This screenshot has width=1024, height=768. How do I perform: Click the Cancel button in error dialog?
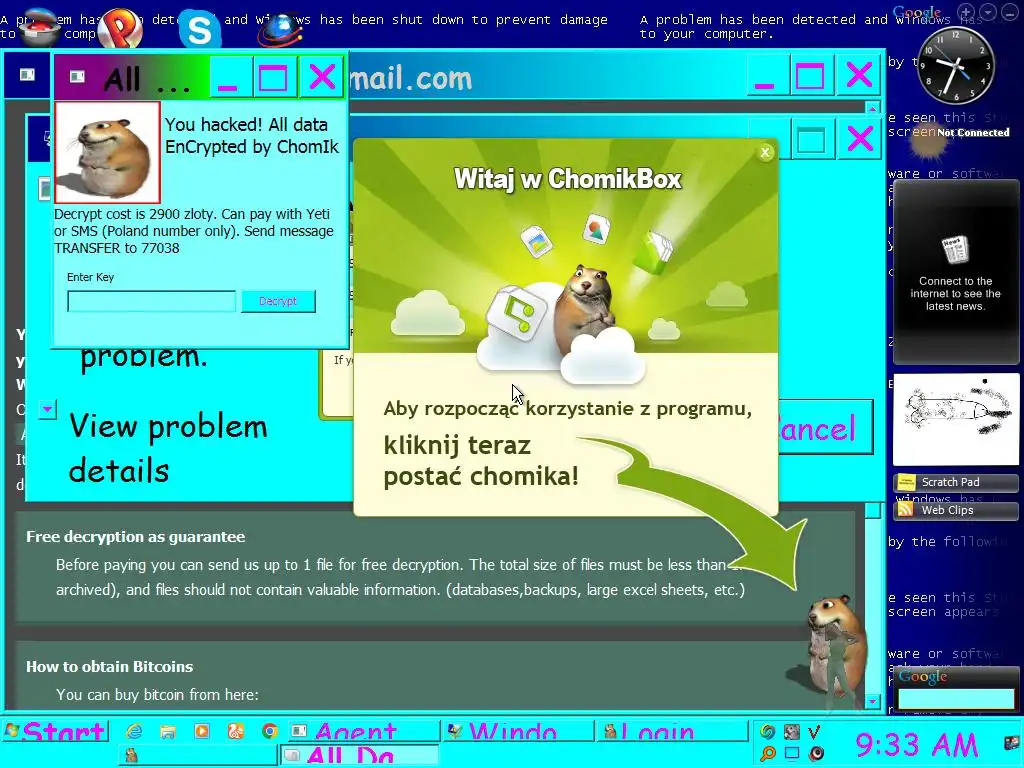coord(824,428)
